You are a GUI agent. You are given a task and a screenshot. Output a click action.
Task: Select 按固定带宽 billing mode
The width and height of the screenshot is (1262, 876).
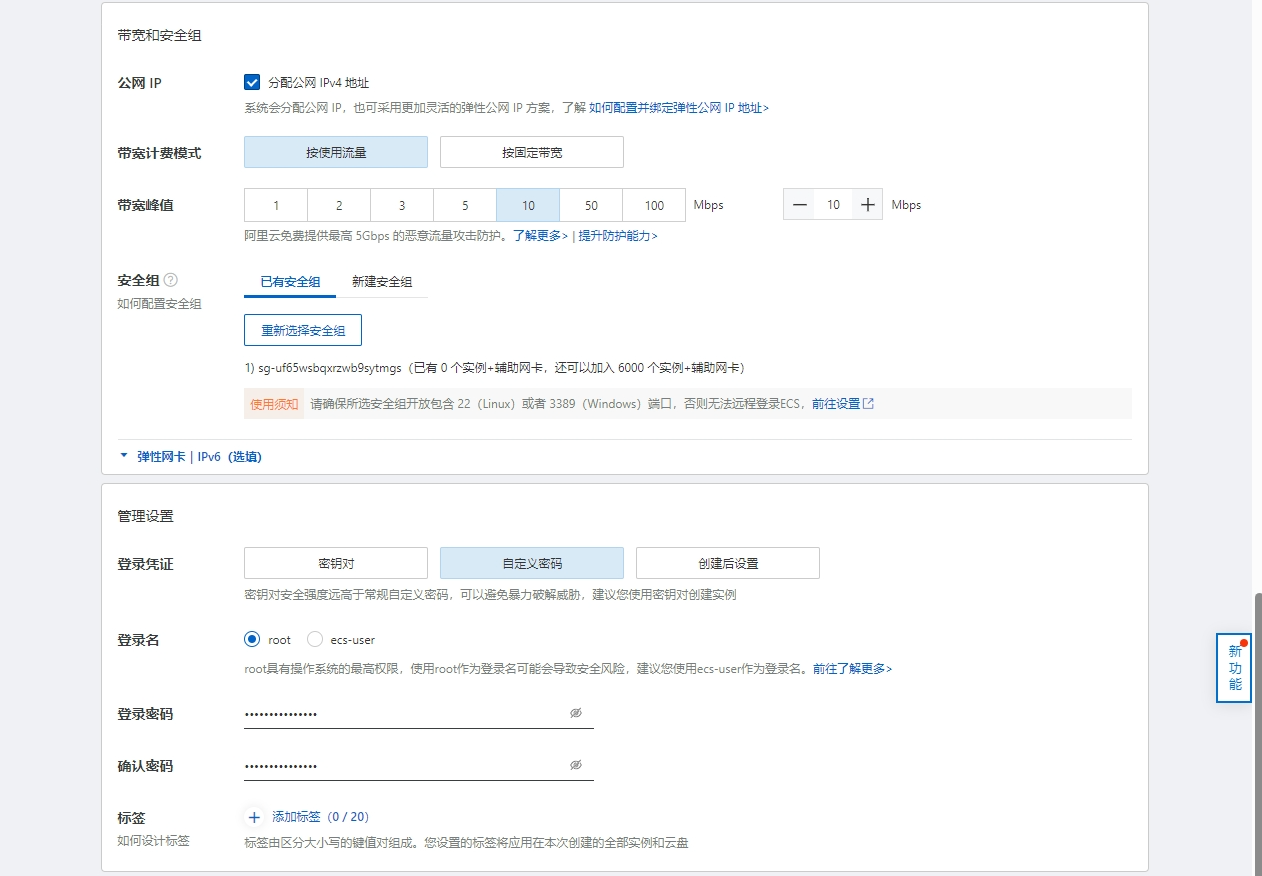pos(530,151)
